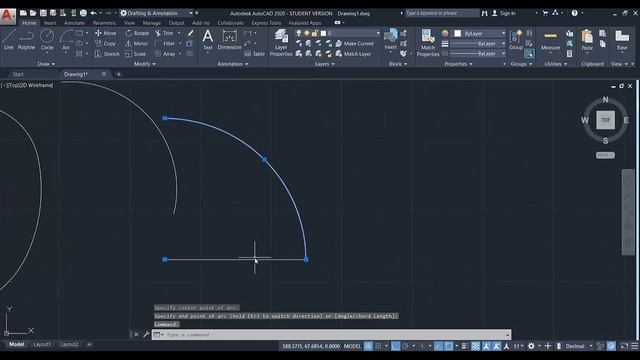Expand the Properties panel

(x=458, y=64)
